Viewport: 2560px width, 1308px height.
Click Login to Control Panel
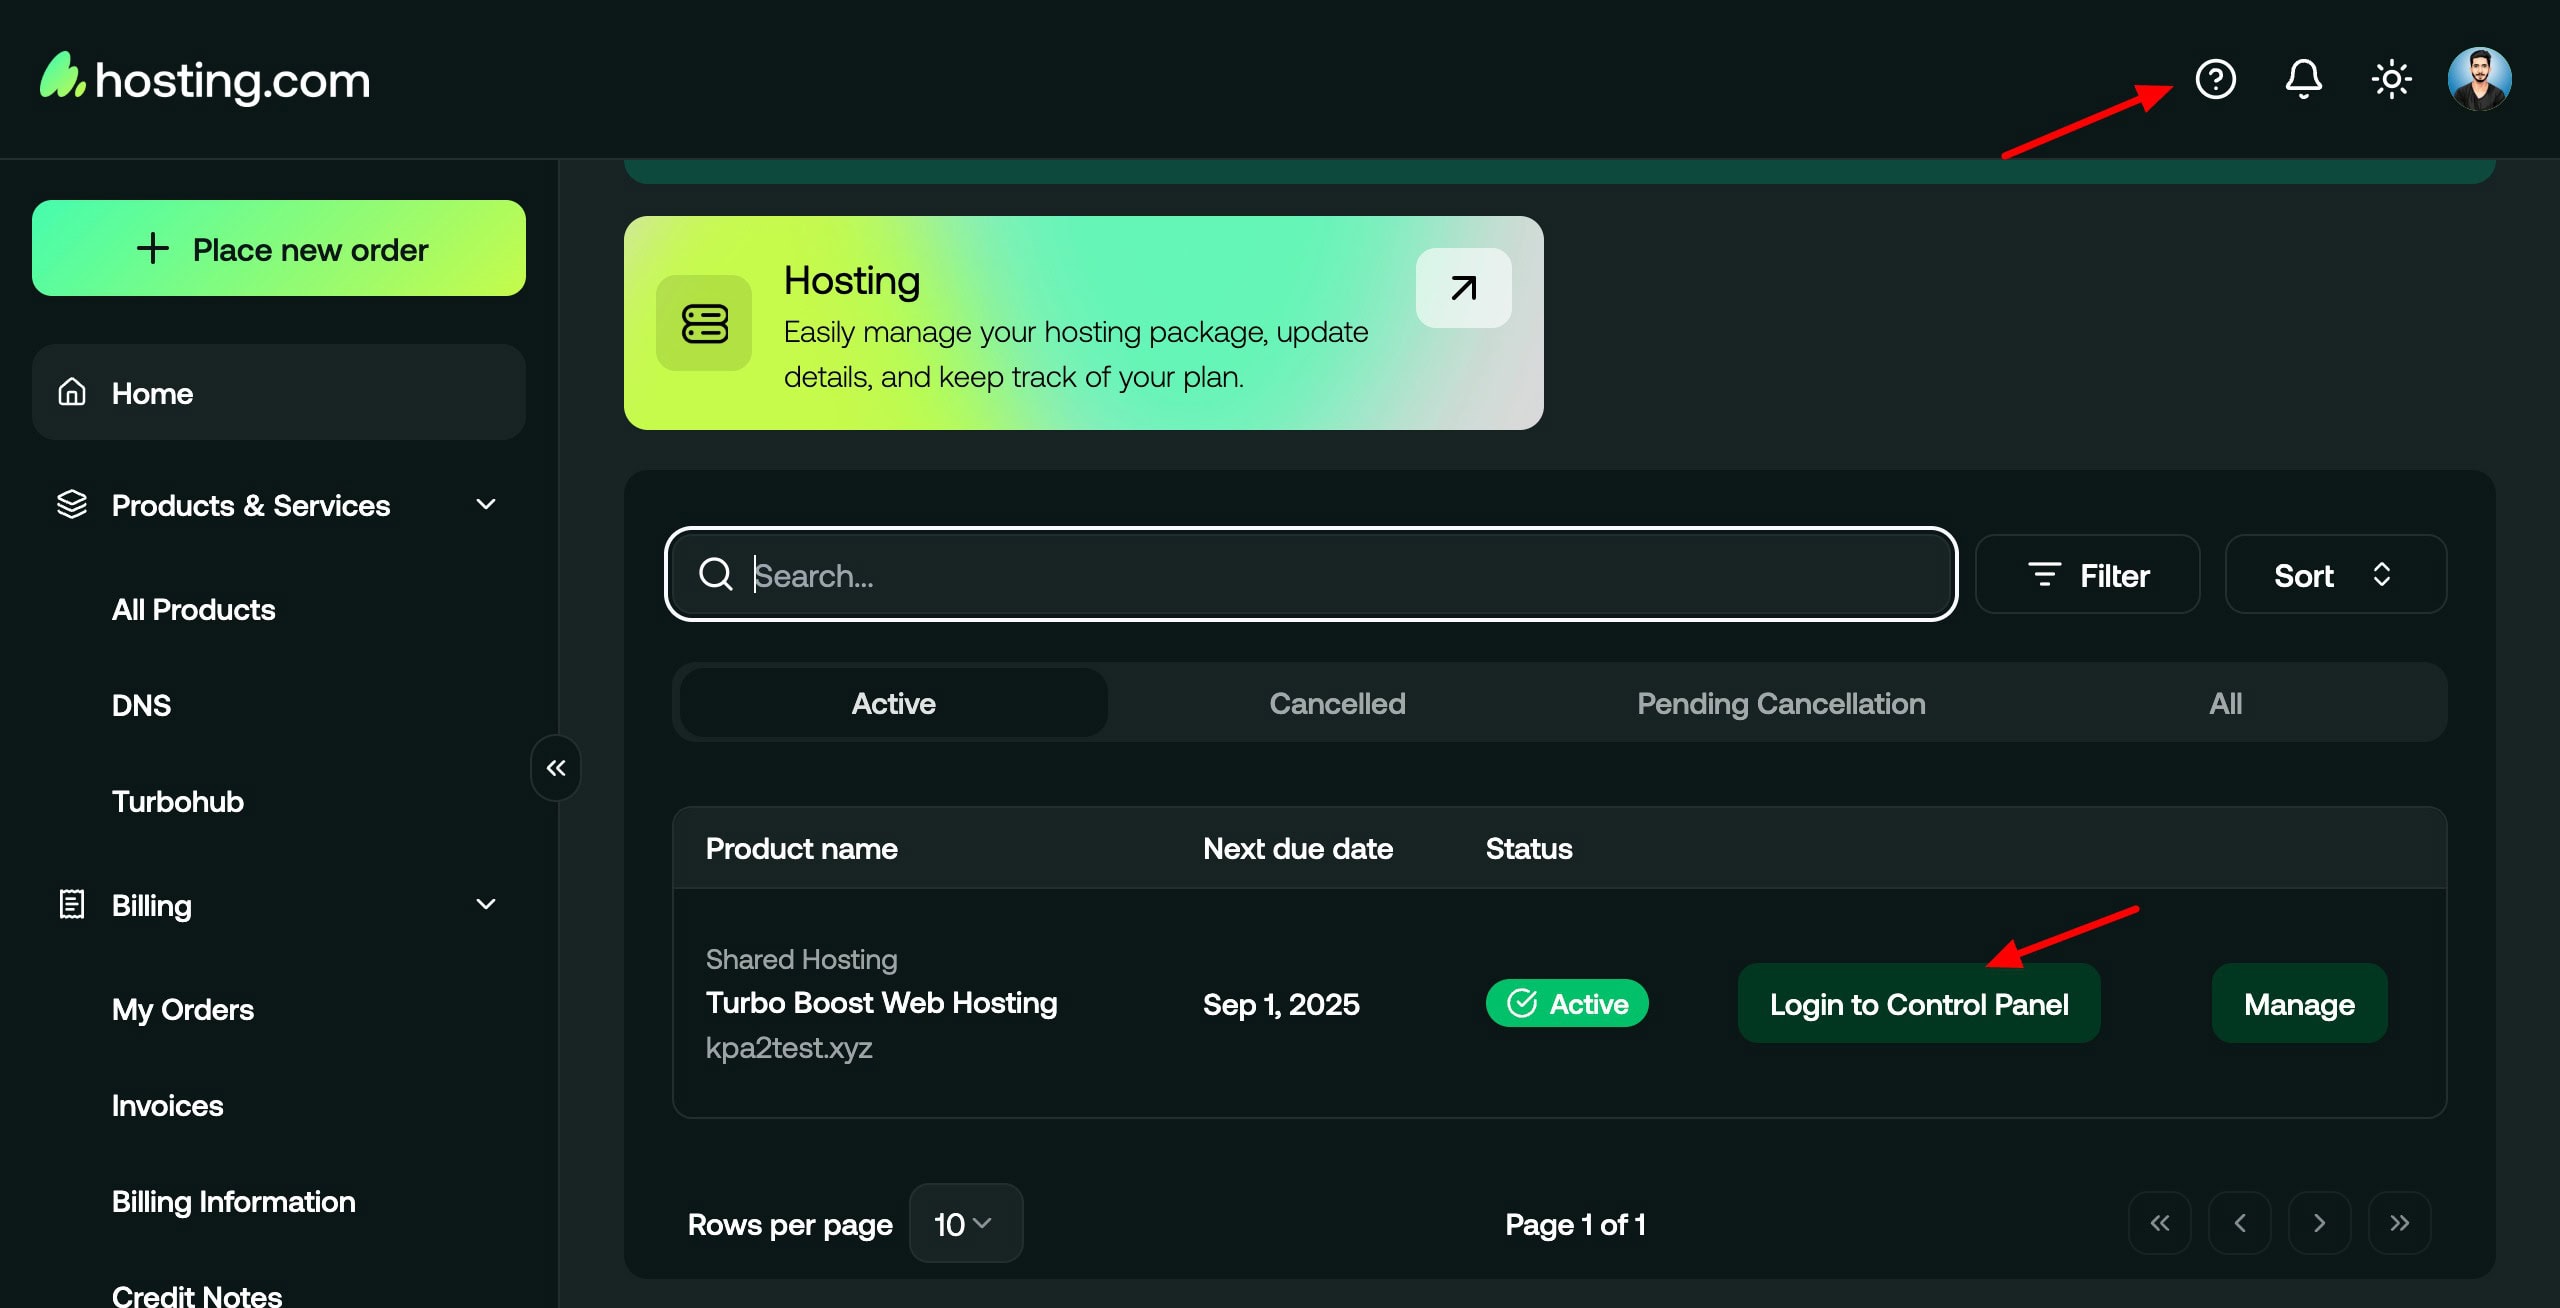(x=1918, y=1004)
